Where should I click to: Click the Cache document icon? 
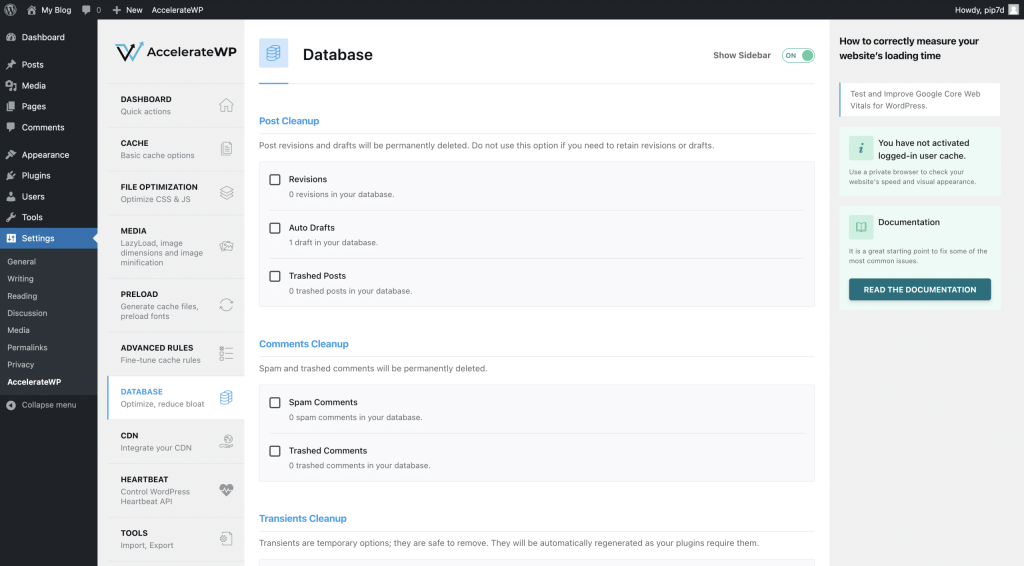(x=226, y=149)
